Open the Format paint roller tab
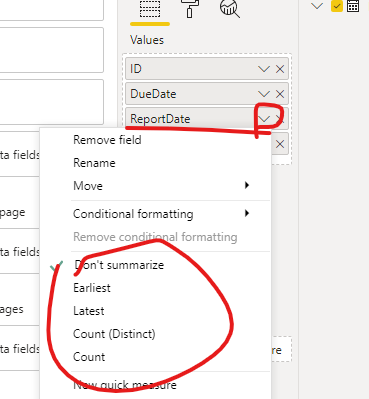Viewport: 369px width, 399px height. coord(190,8)
